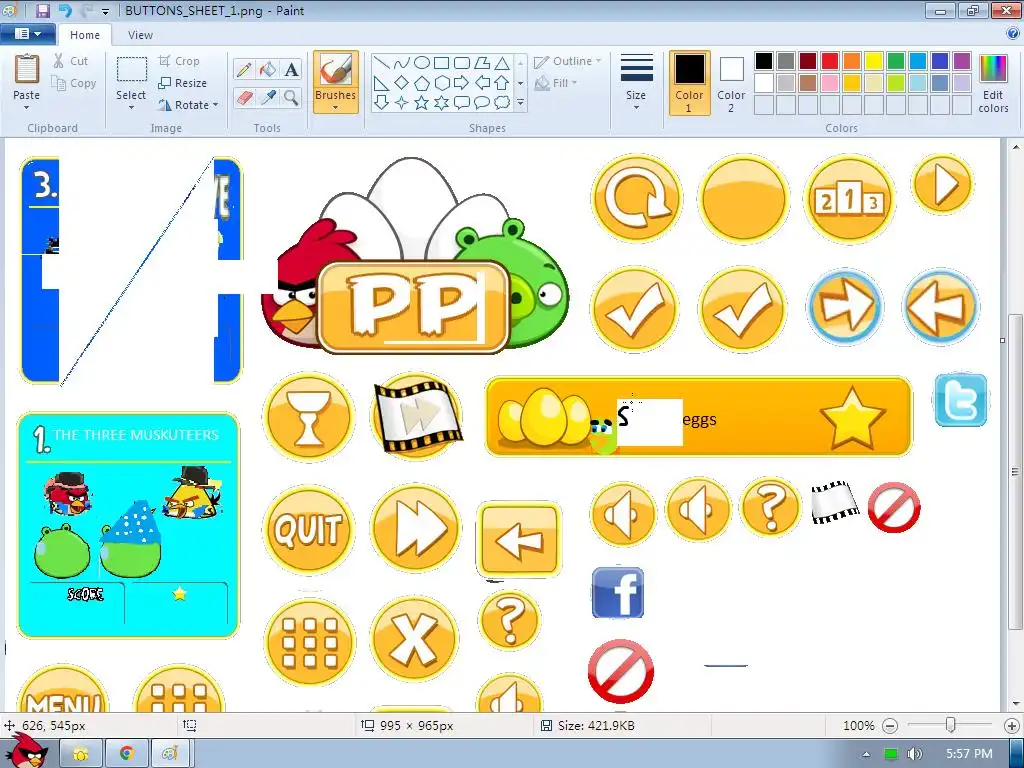The width and height of the screenshot is (1024, 768).
Task: Click the QUIT button on canvas
Action: 309,529
